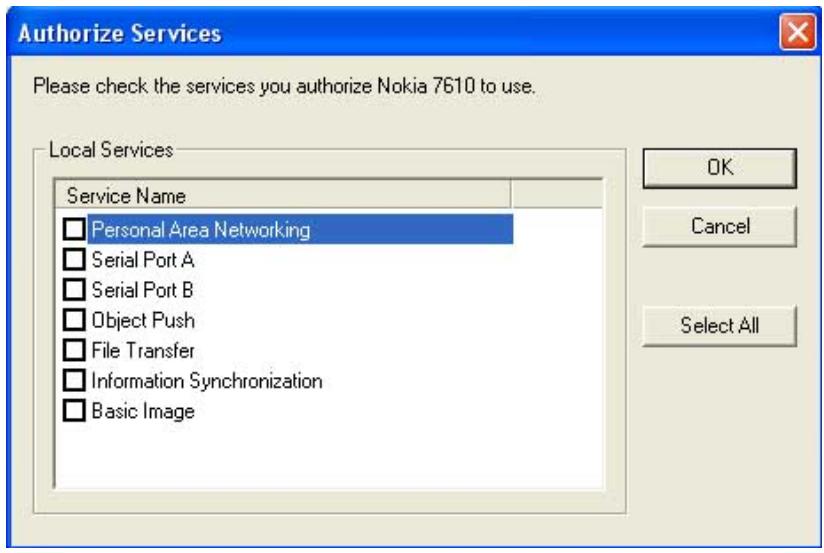Authorize File Transfer via its checkbox

pyautogui.click(x=74, y=350)
